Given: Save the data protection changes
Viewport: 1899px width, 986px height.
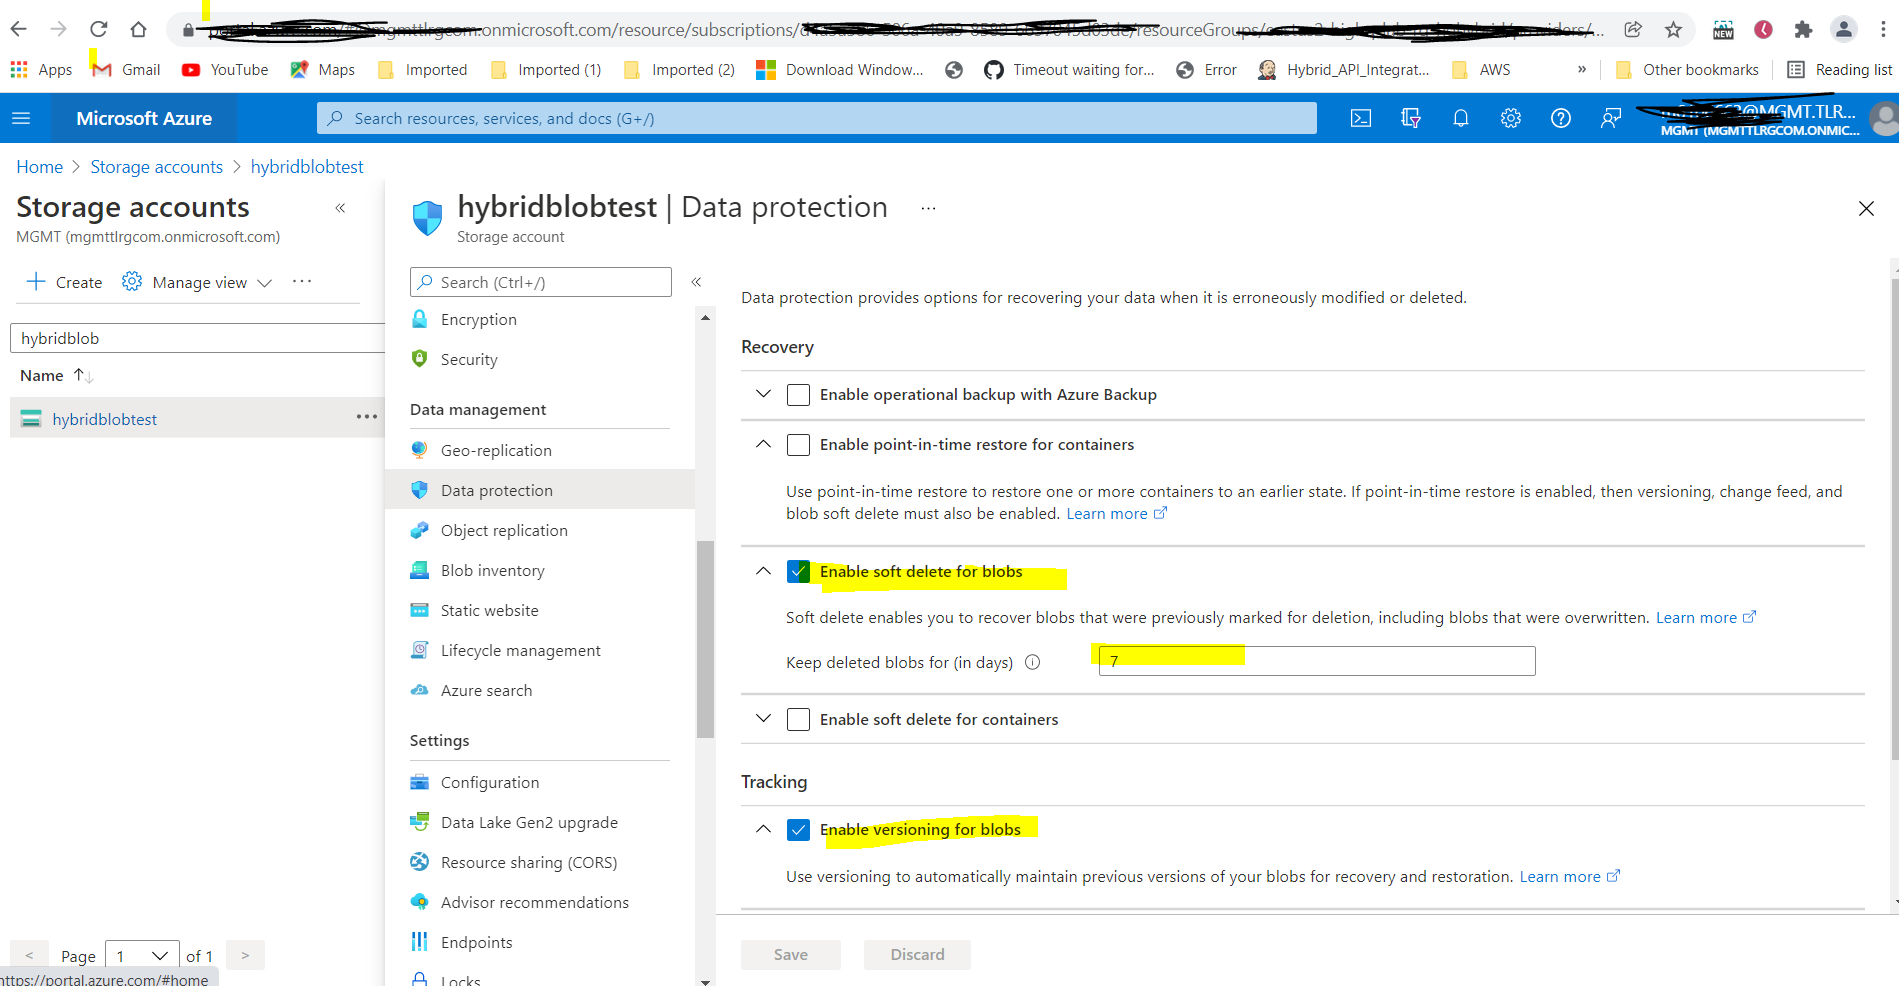Looking at the screenshot, I should click(790, 954).
